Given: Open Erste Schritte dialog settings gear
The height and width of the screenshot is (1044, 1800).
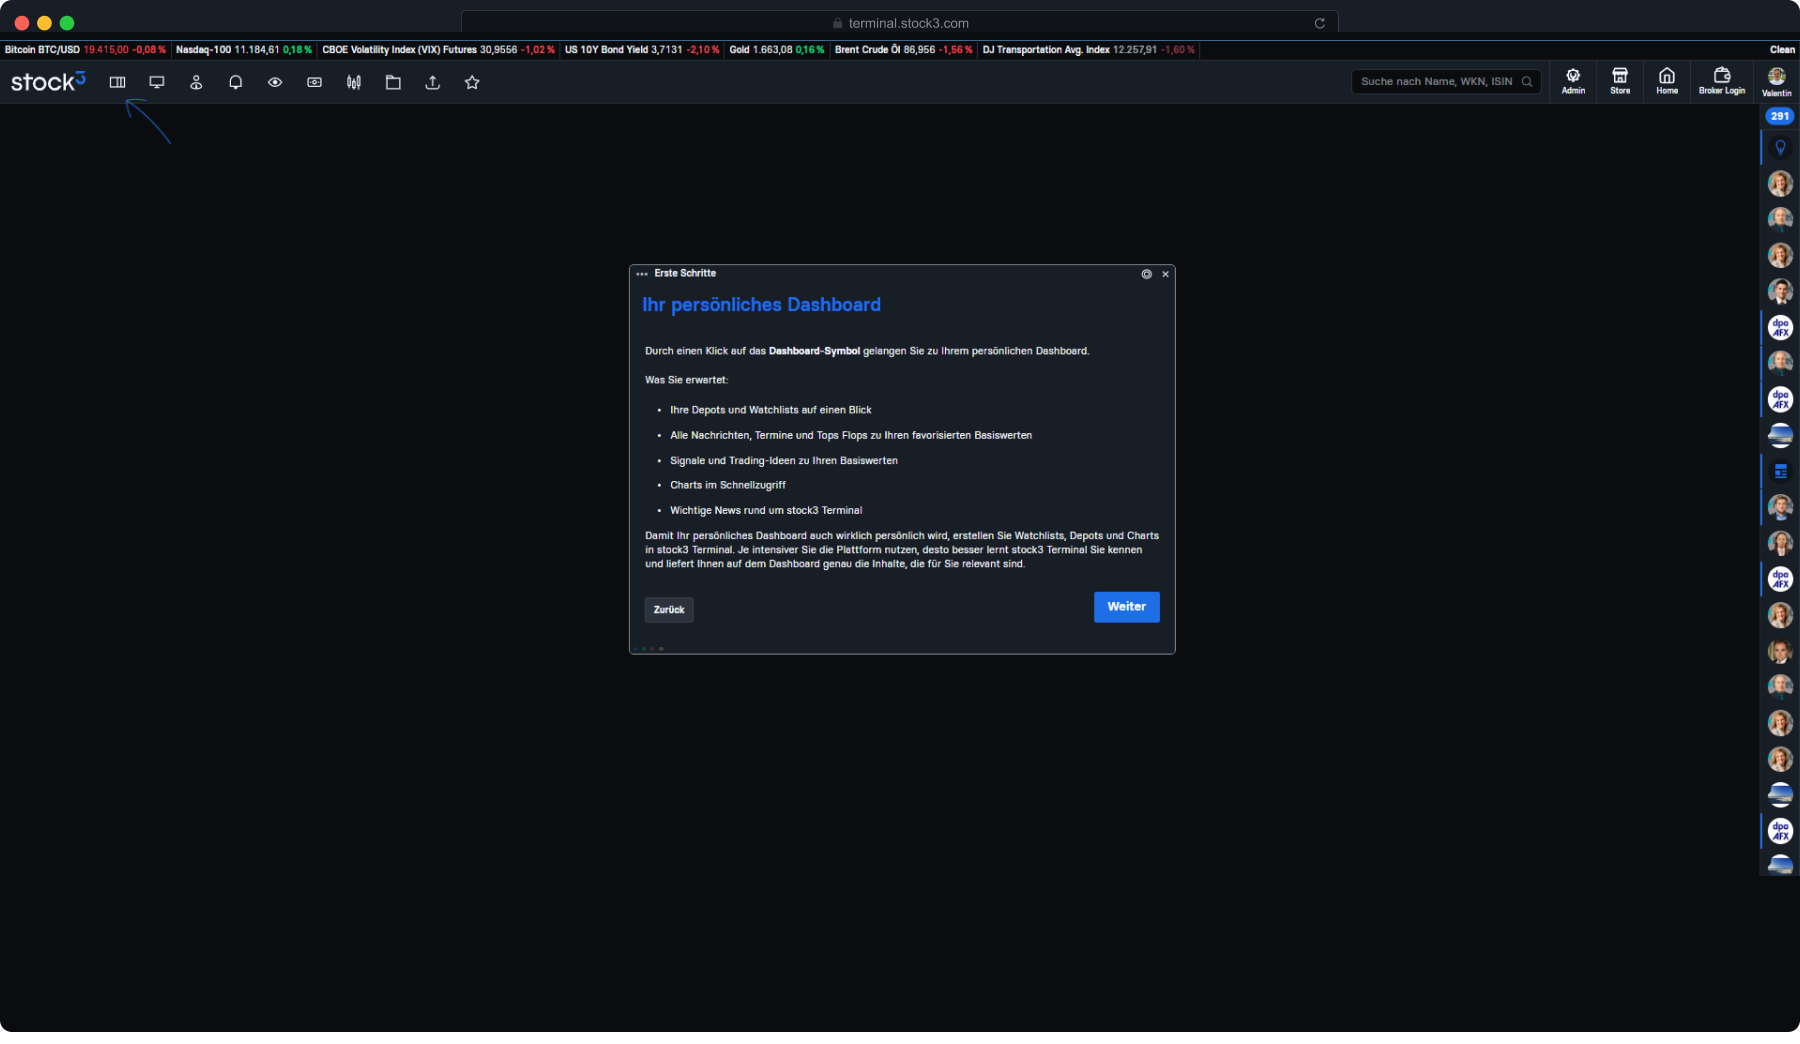Looking at the screenshot, I should pos(1147,274).
